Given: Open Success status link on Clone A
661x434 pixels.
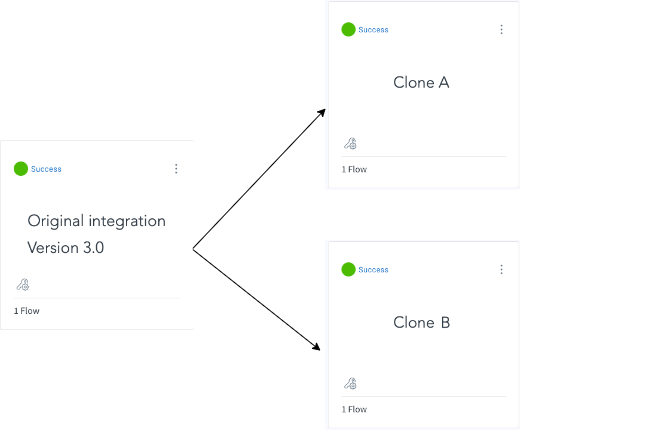Looking at the screenshot, I should pyautogui.click(x=373, y=30).
